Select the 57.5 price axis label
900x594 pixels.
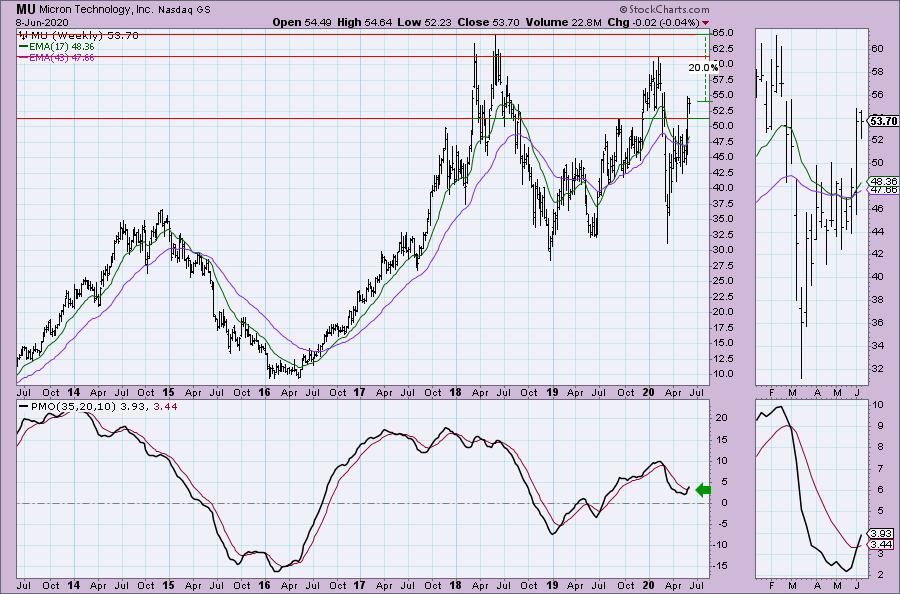[x=723, y=79]
